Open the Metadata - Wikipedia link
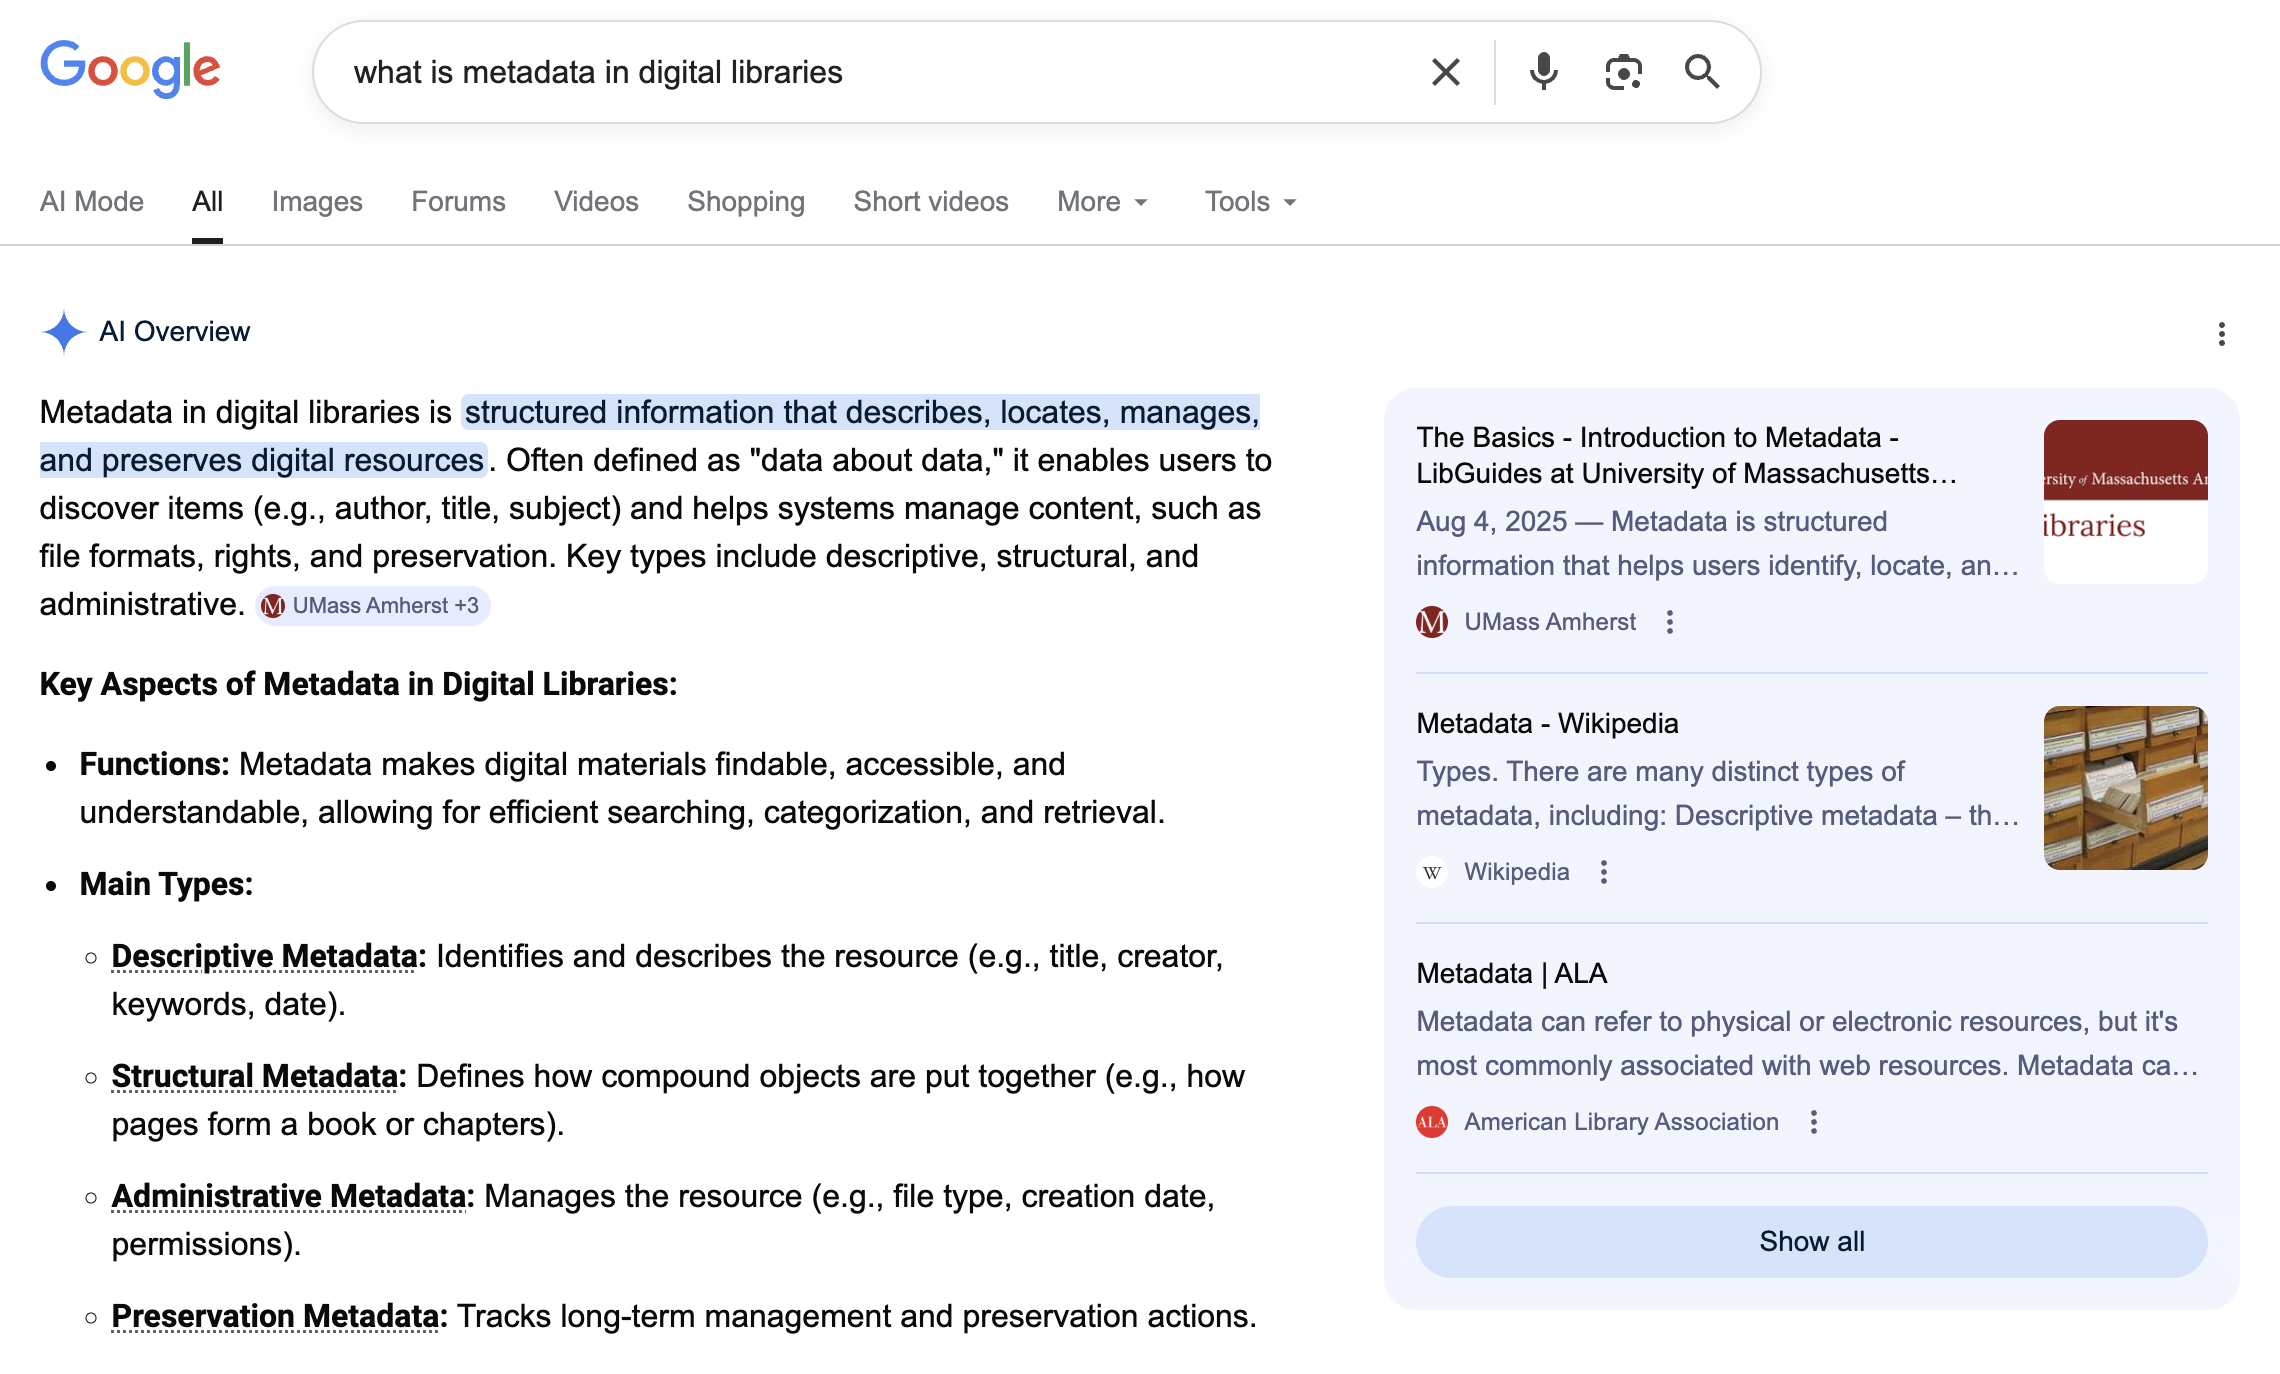Screen dimensions: 2280x1374 coord(1547,723)
